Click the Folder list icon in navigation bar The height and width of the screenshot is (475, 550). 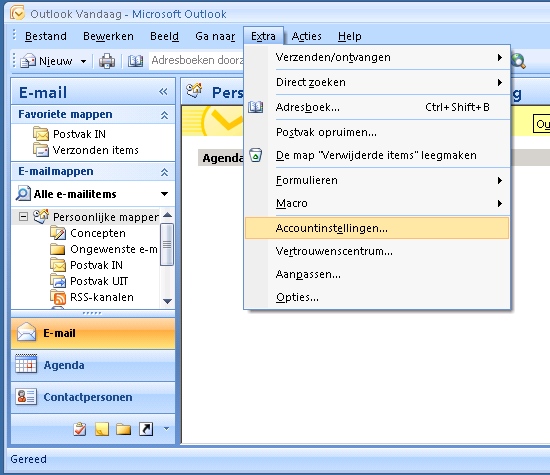tap(123, 429)
